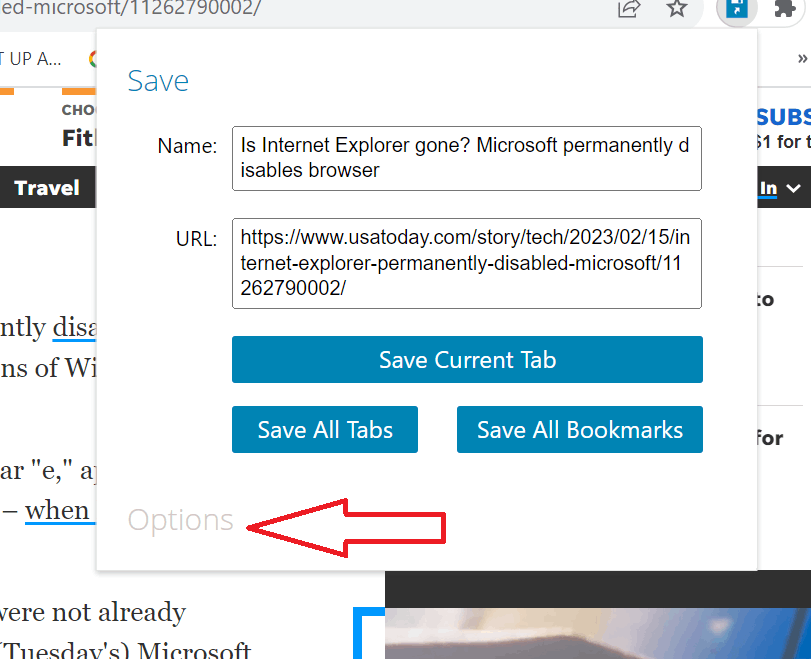811x659 pixels.
Task: Click the article photo thumbnail at bottom
Action: (x=597, y=633)
